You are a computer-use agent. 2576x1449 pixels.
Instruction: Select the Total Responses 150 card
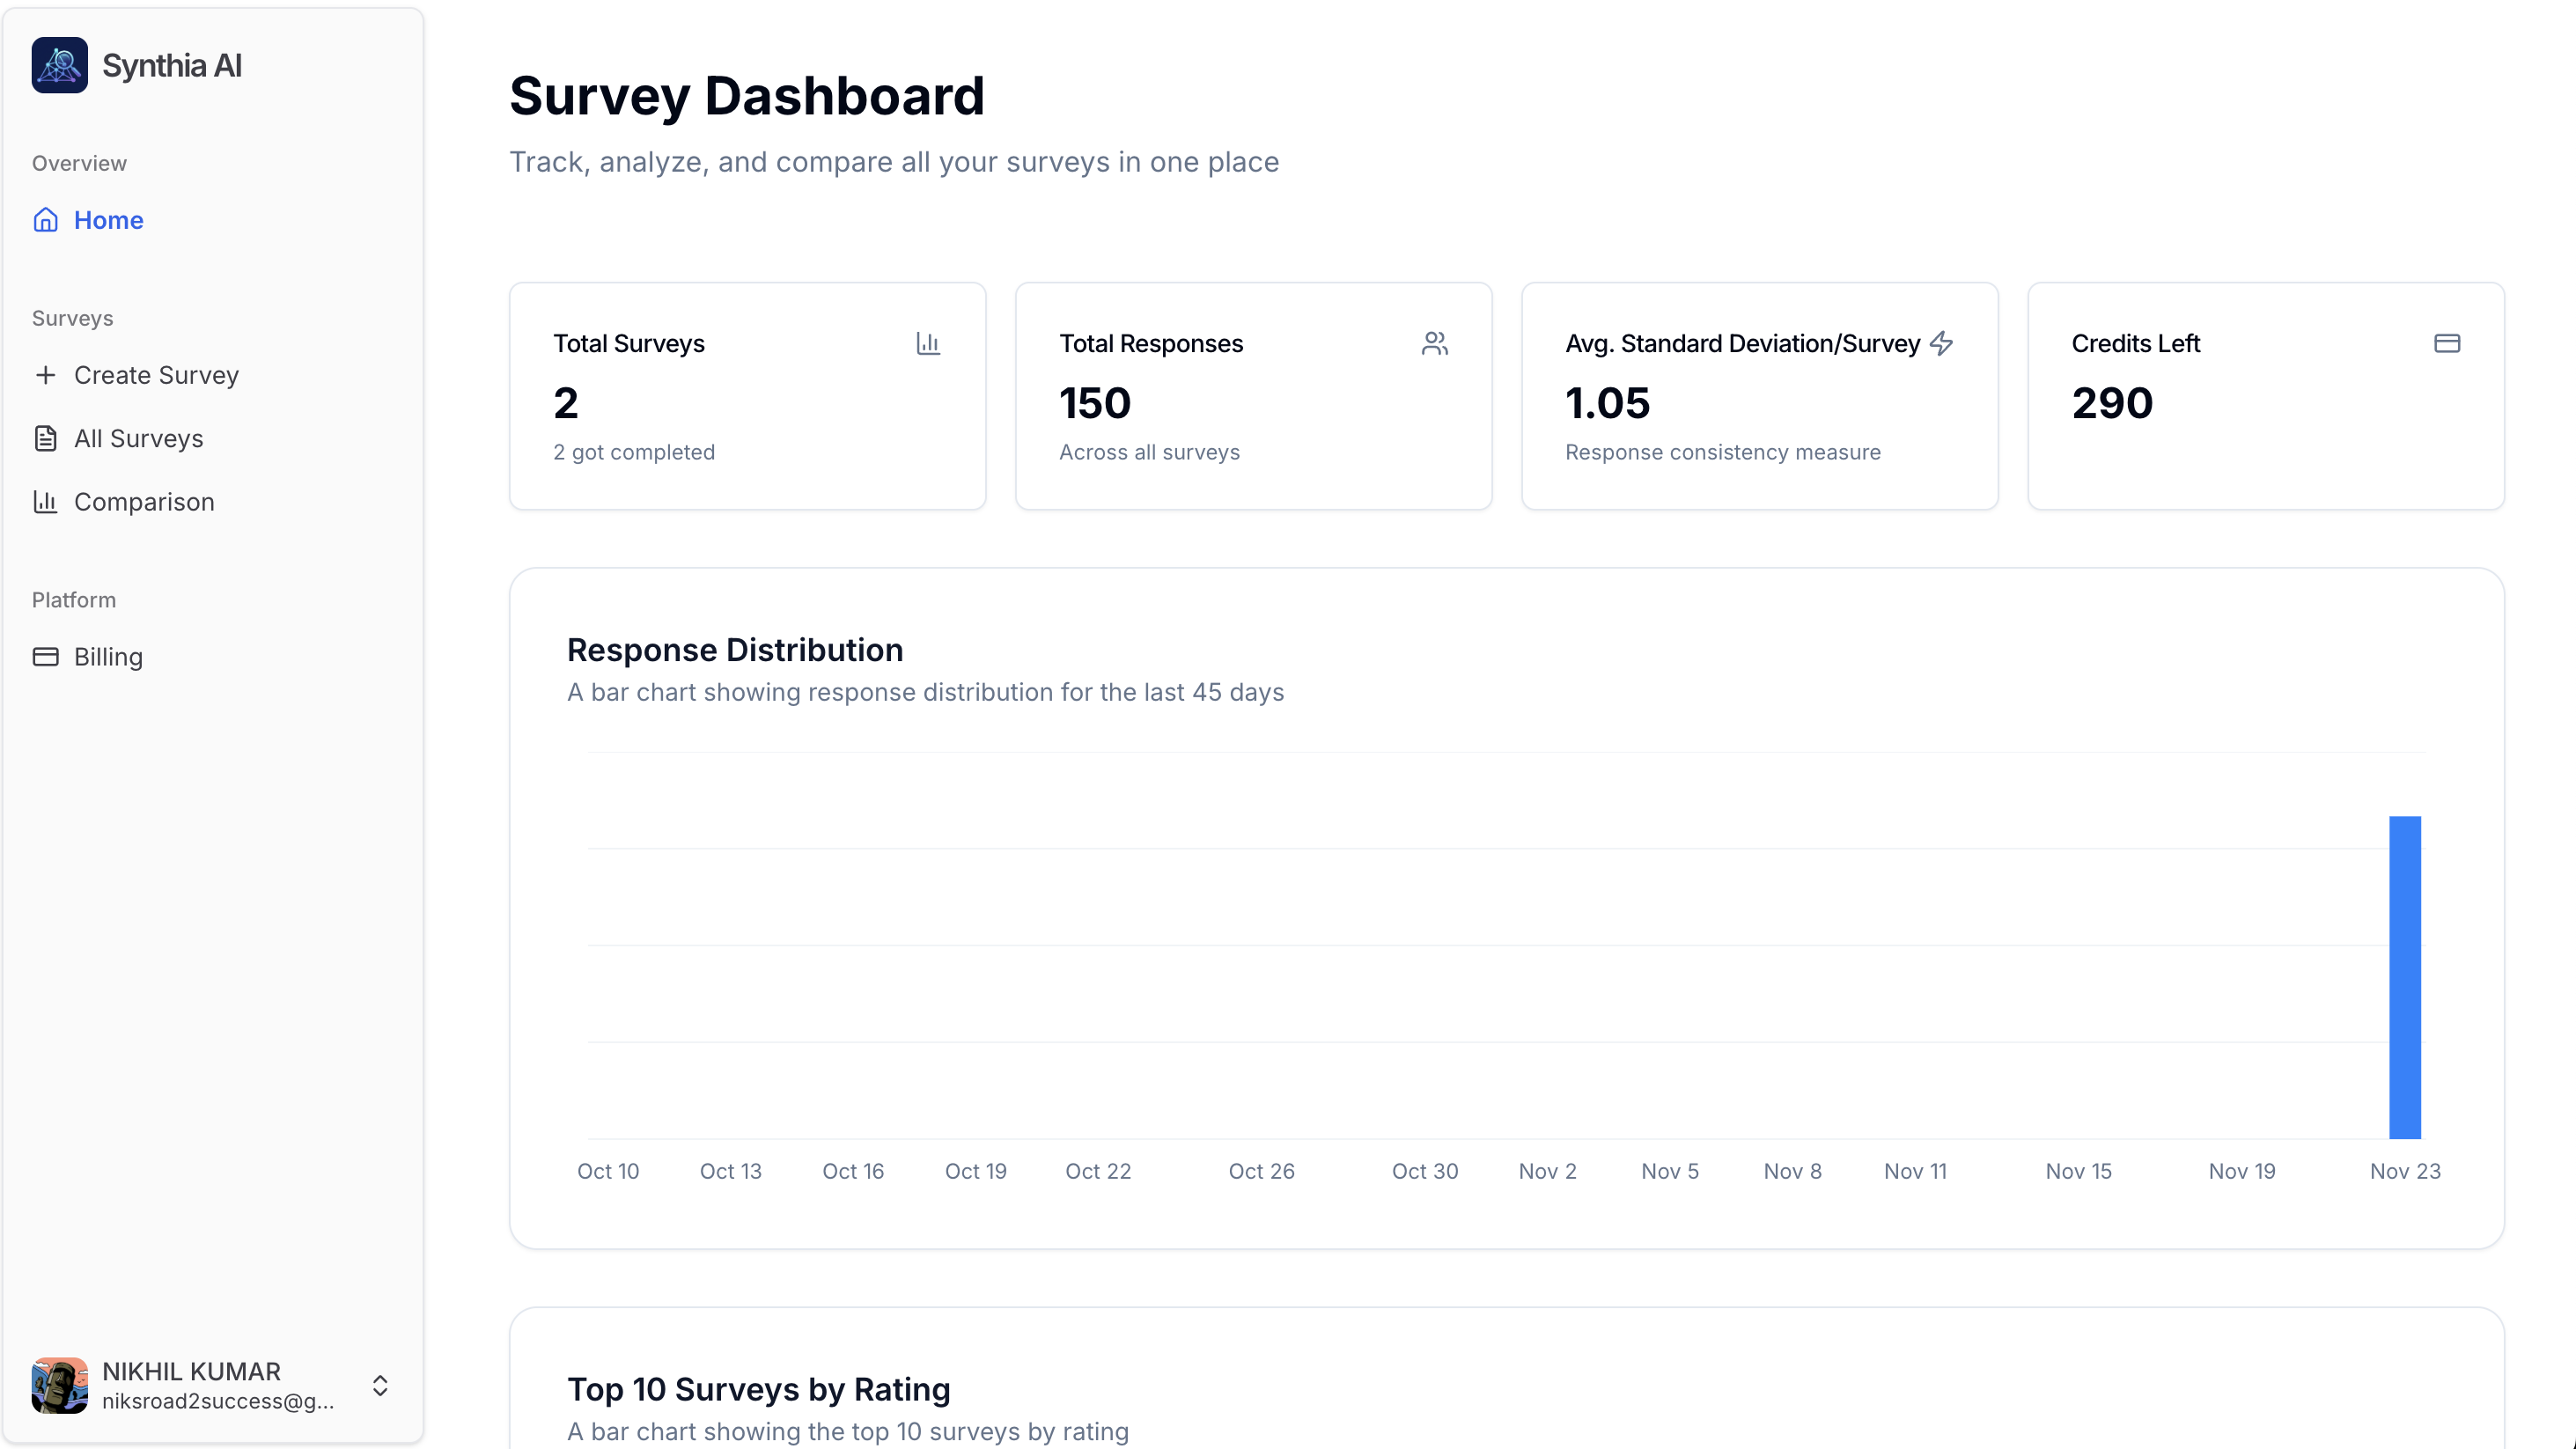pyautogui.click(x=1253, y=396)
